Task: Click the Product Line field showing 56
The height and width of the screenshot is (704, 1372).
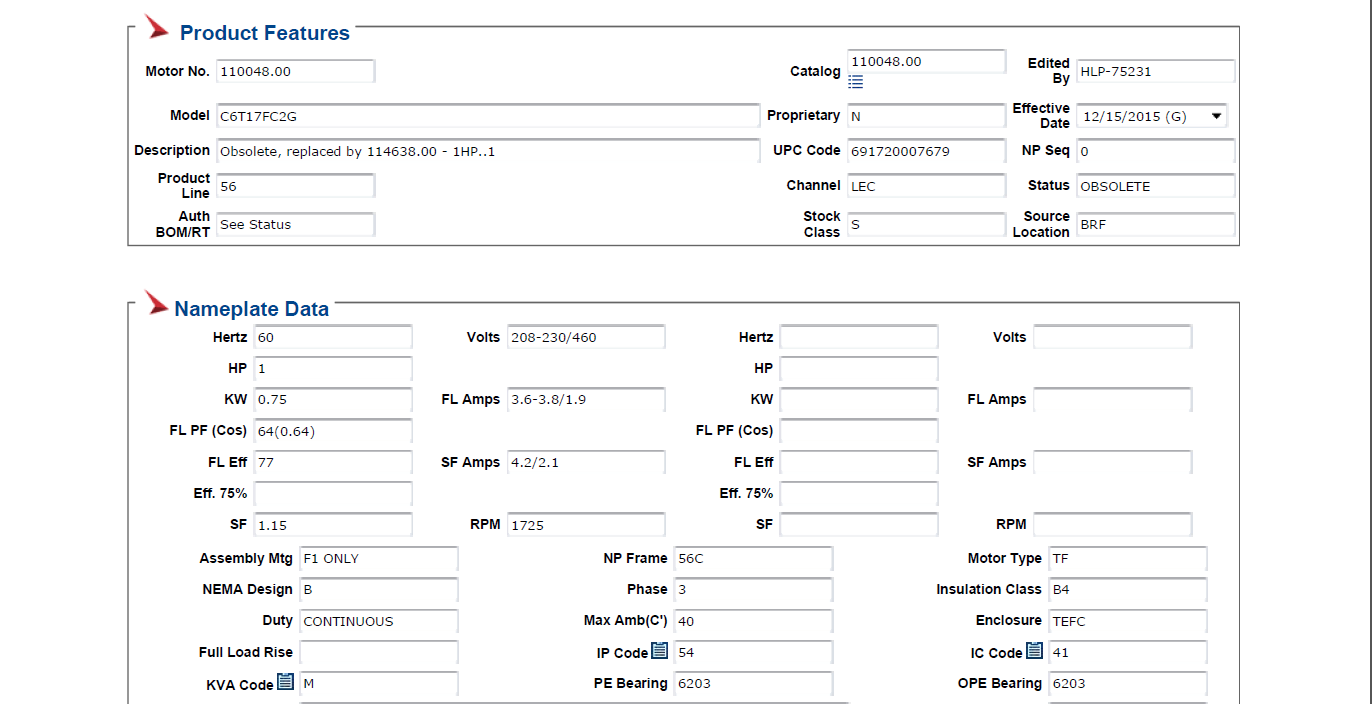Action: pyautogui.click(x=296, y=186)
